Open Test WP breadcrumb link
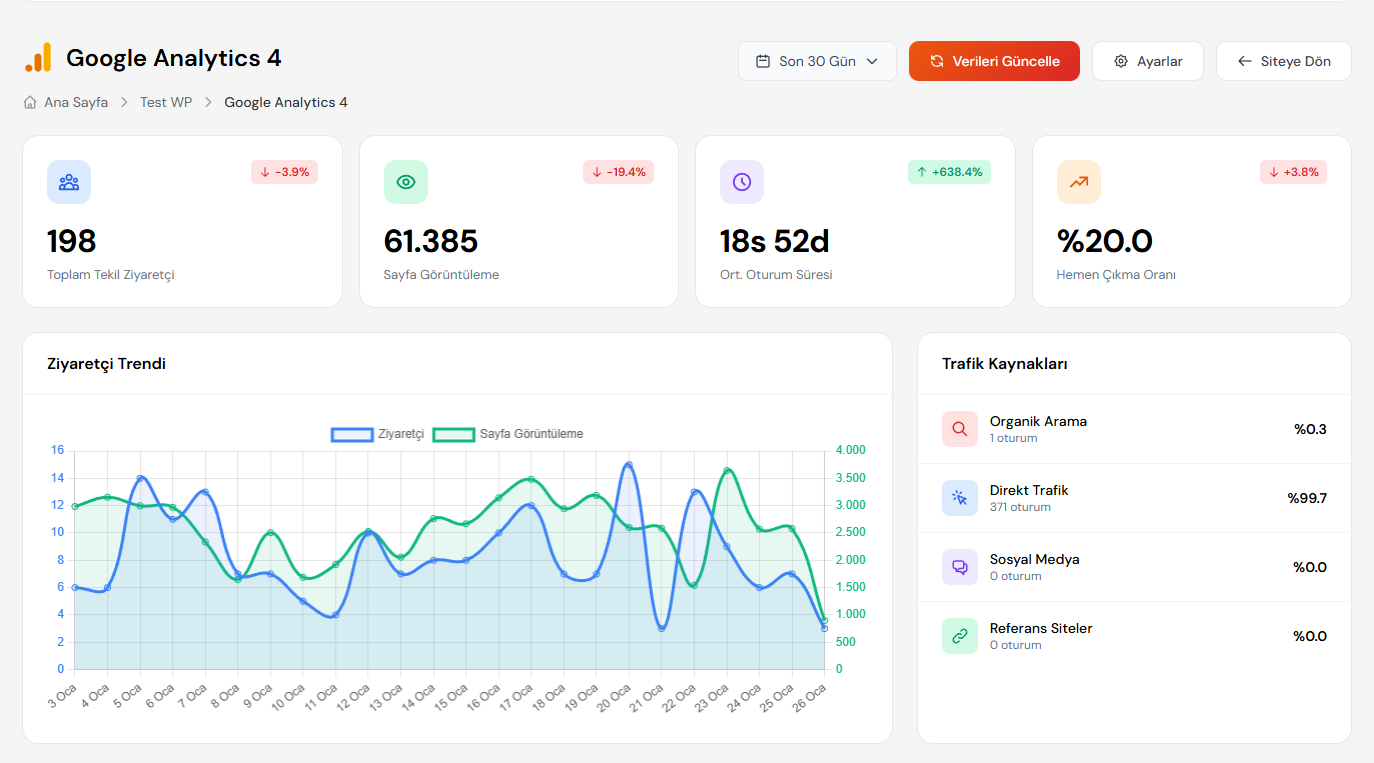Image resolution: width=1374 pixels, height=763 pixels. pos(166,102)
